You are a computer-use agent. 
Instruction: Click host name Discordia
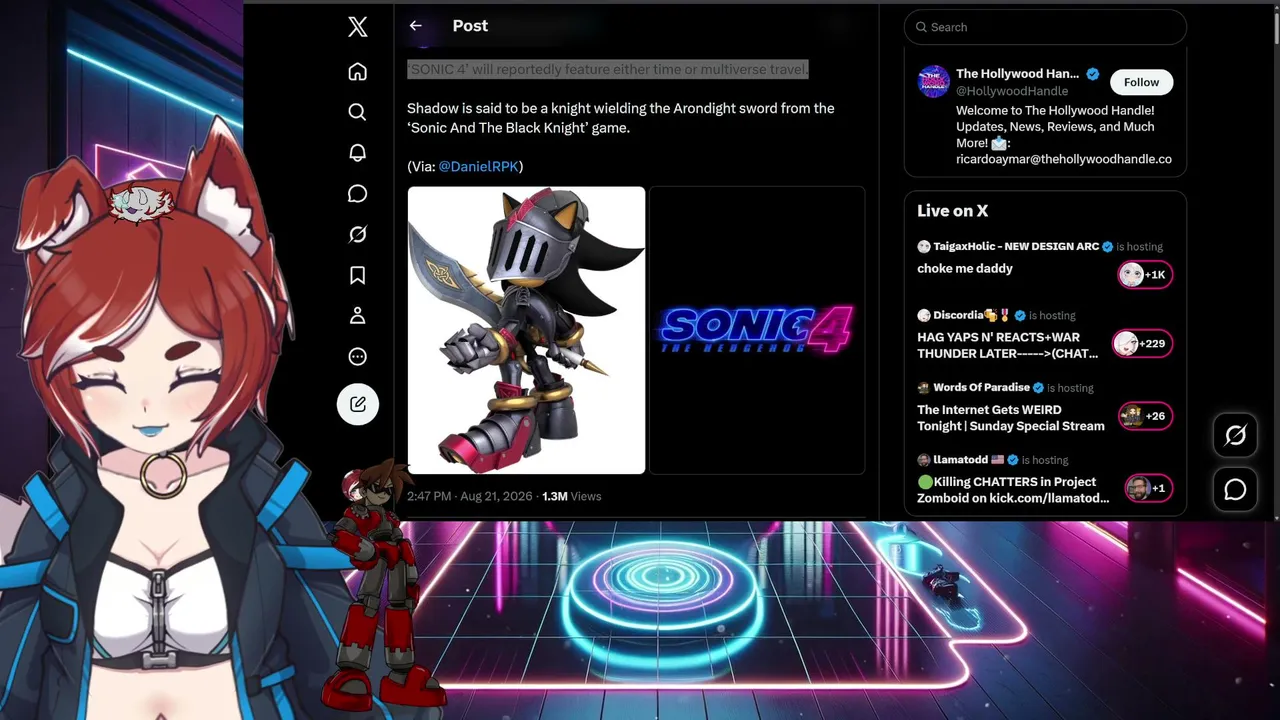click(958, 315)
